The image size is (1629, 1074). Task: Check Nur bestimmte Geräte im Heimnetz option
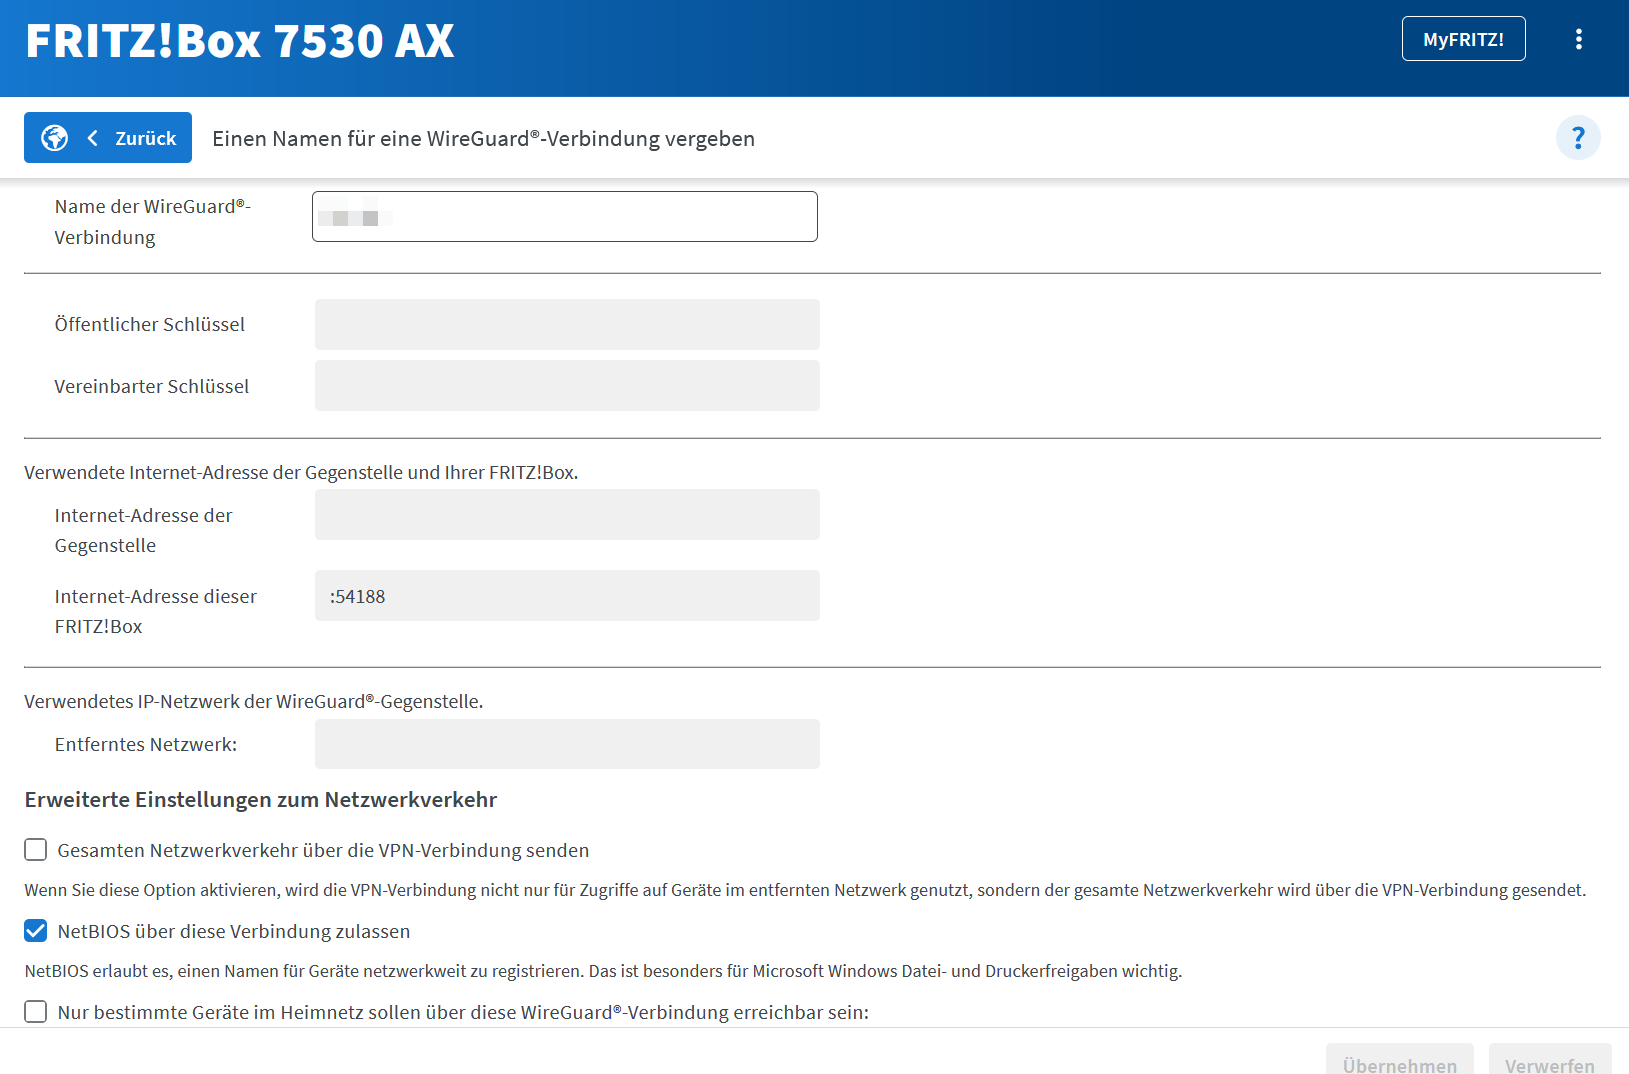(36, 1012)
